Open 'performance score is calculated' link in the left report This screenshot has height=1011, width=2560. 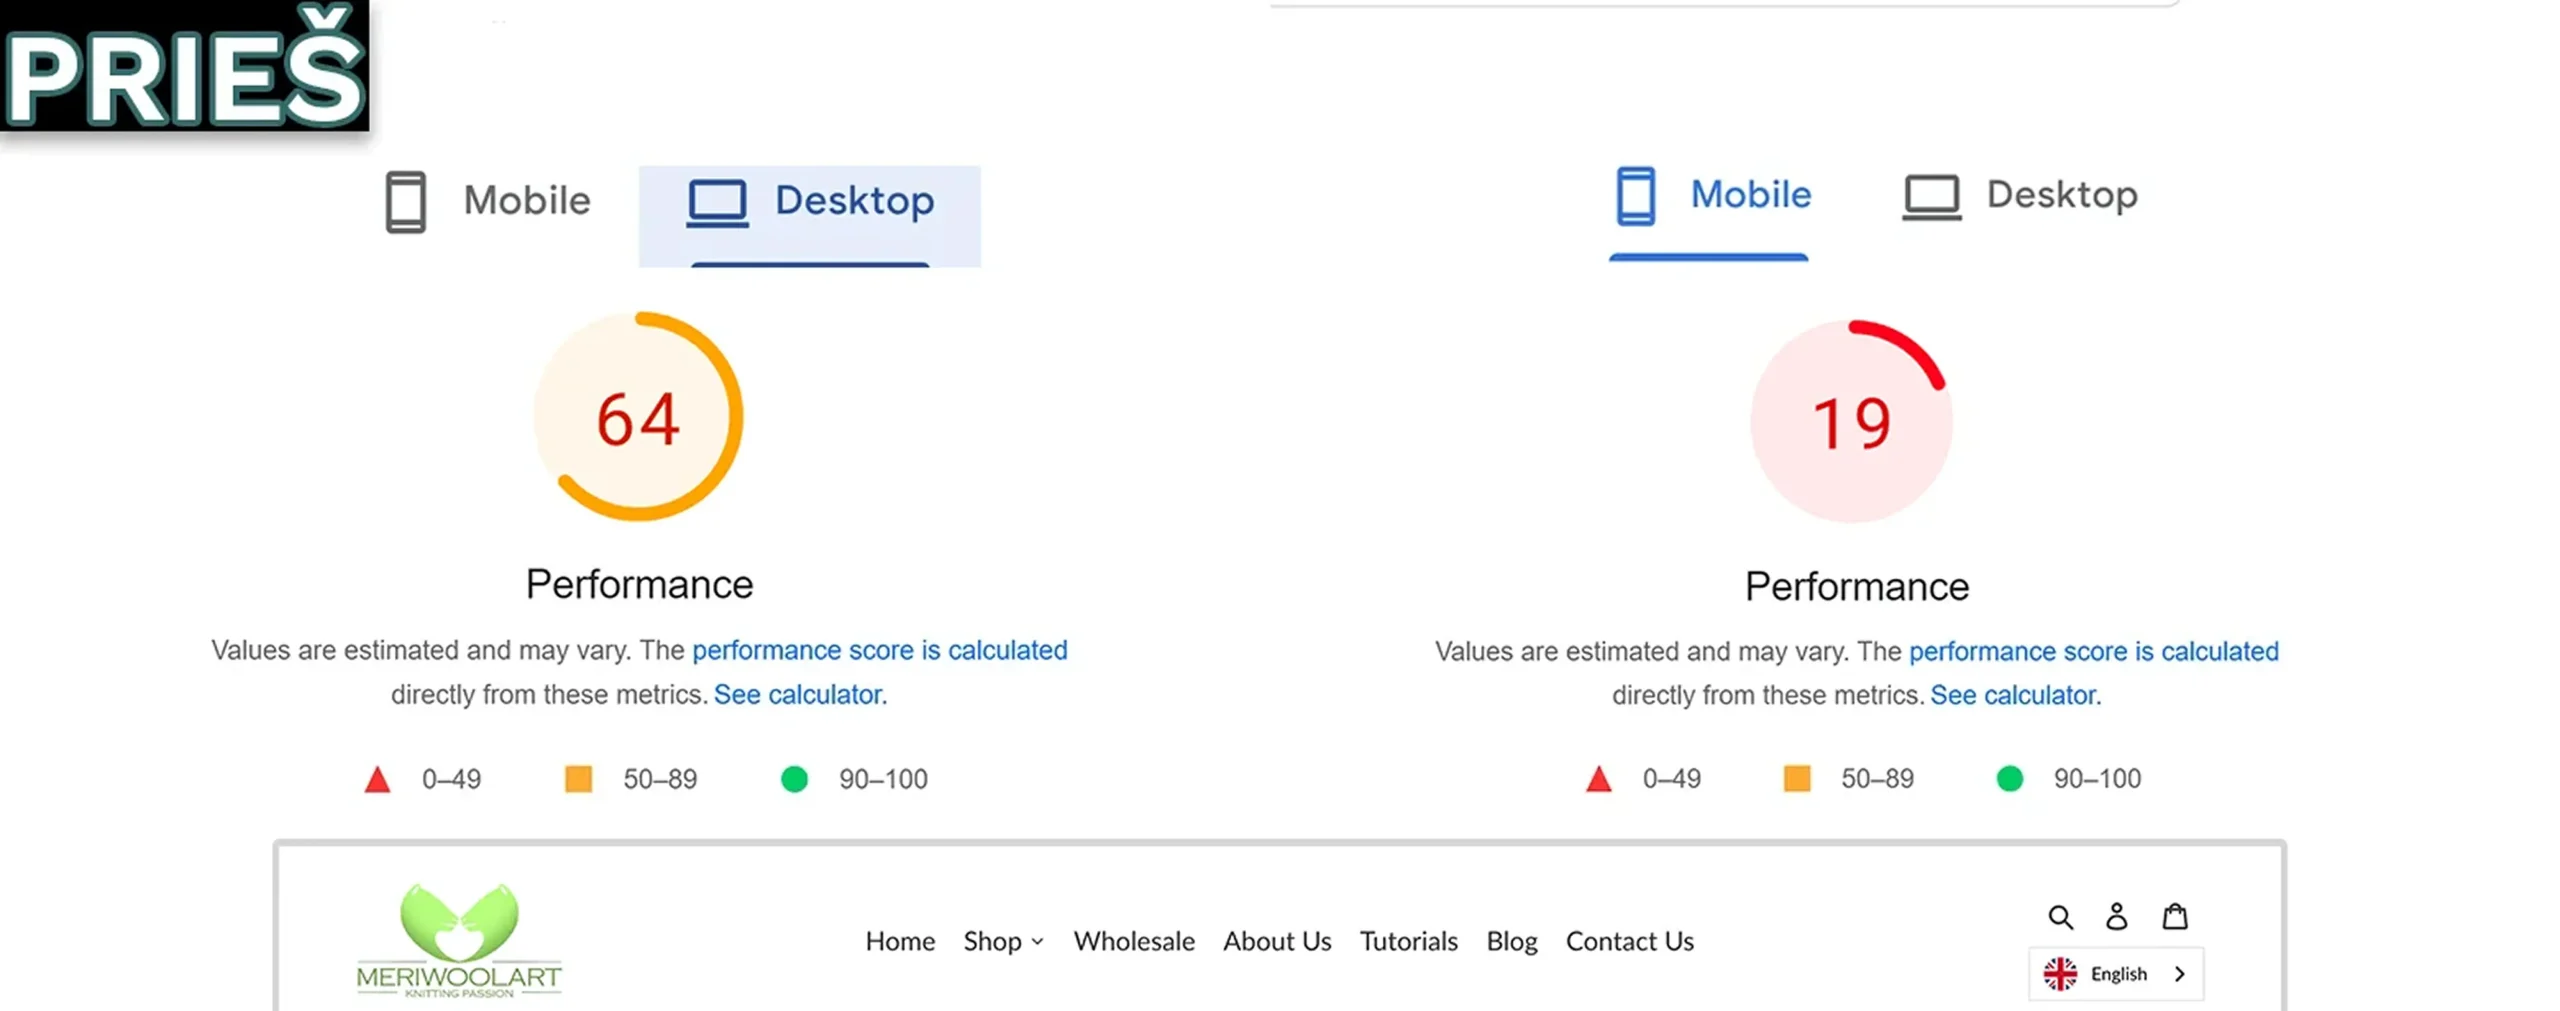[879, 650]
